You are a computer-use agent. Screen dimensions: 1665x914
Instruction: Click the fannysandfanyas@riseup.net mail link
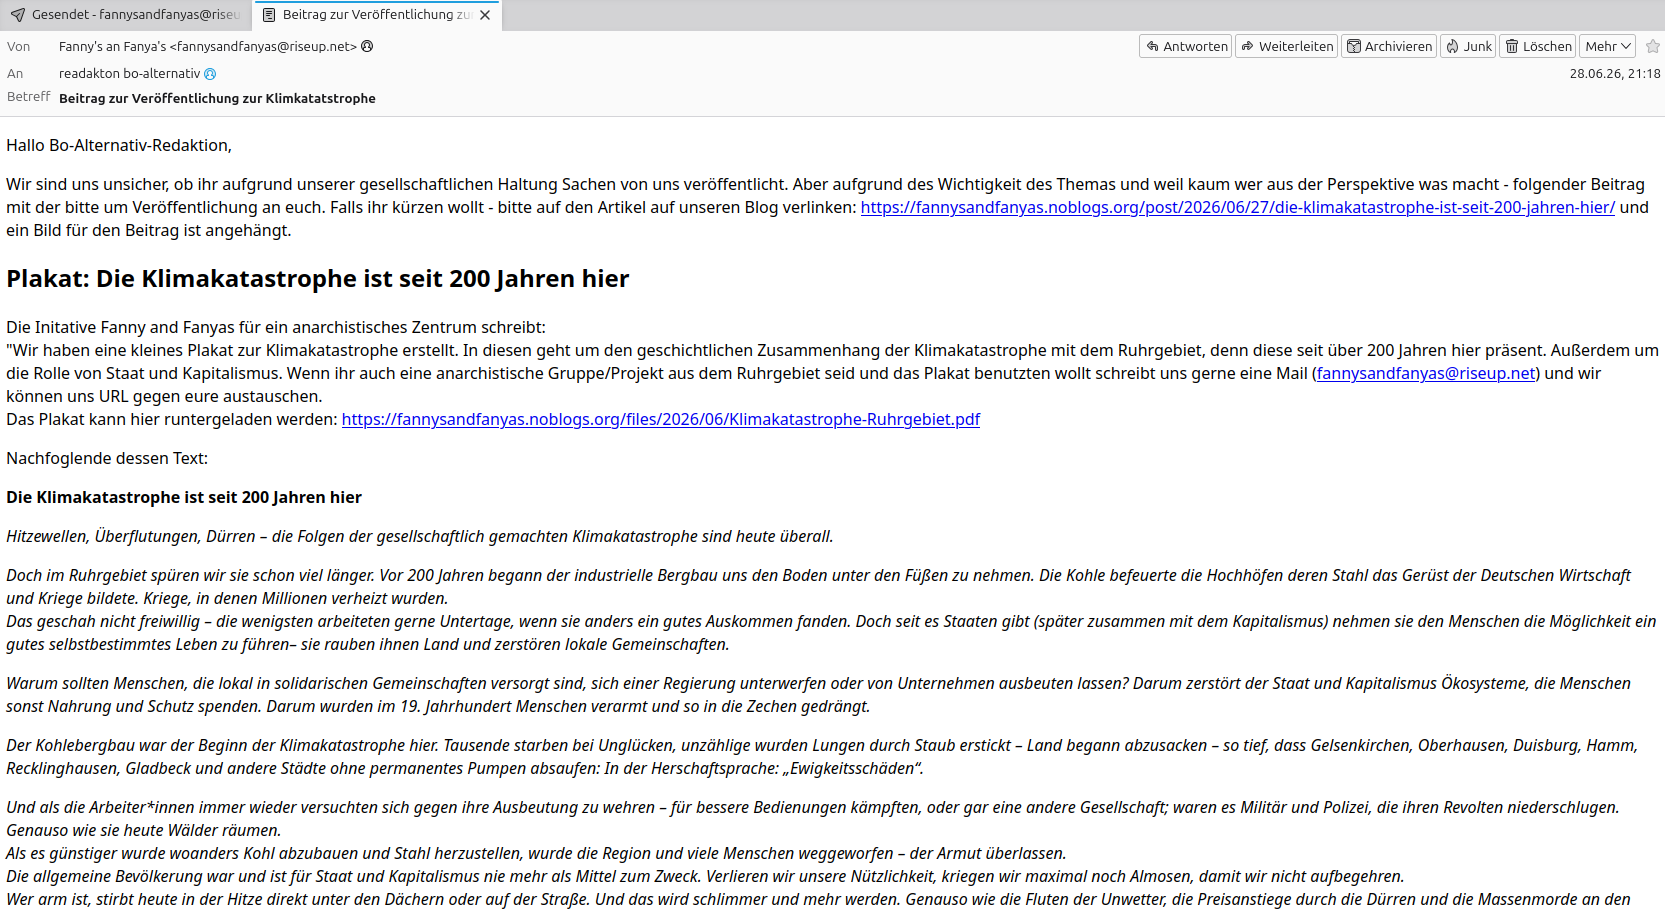pos(1425,373)
